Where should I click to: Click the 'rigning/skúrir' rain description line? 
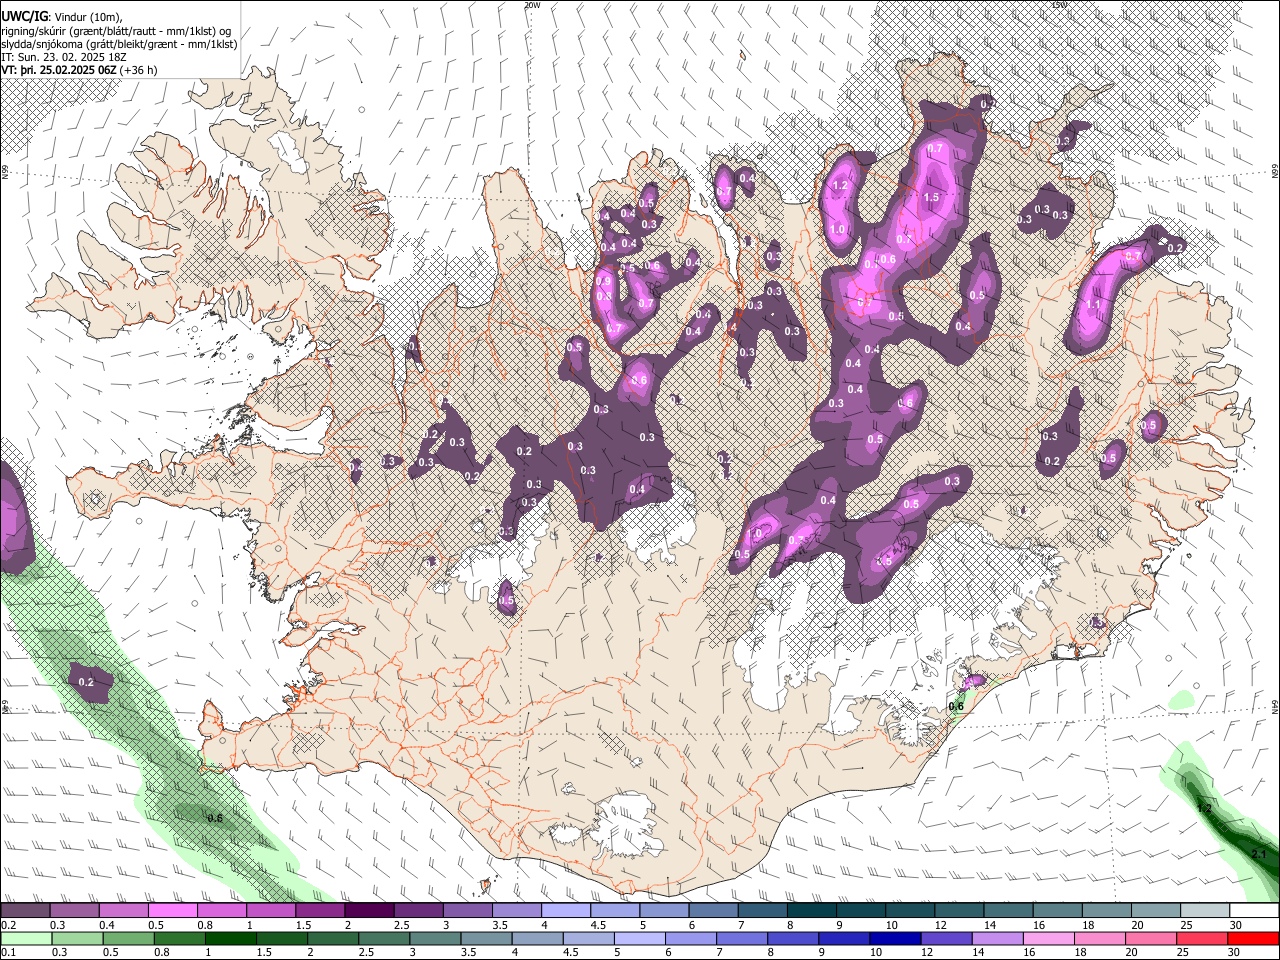117,31
